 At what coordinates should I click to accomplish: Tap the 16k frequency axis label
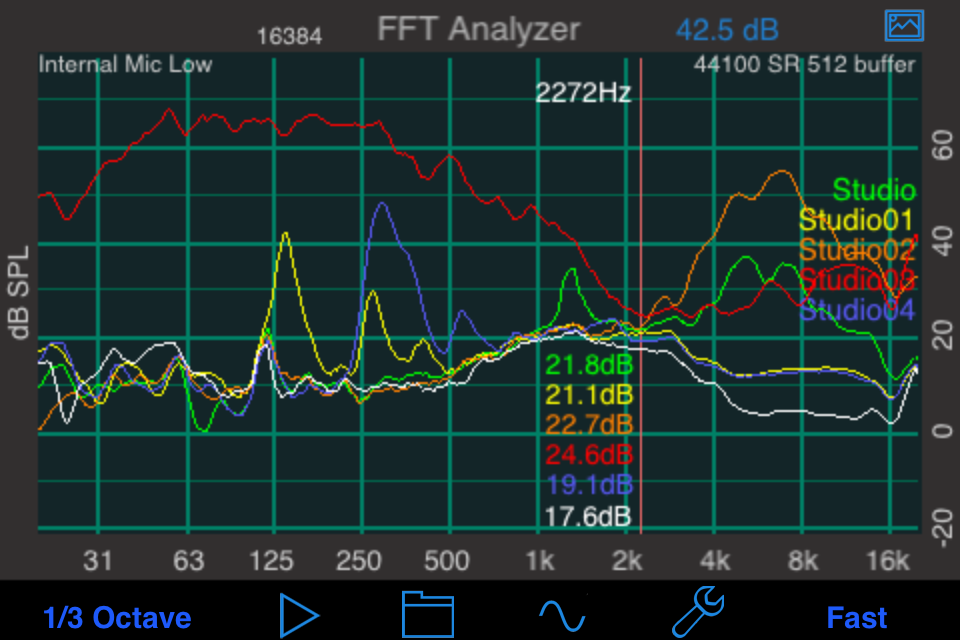coord(888,560)
